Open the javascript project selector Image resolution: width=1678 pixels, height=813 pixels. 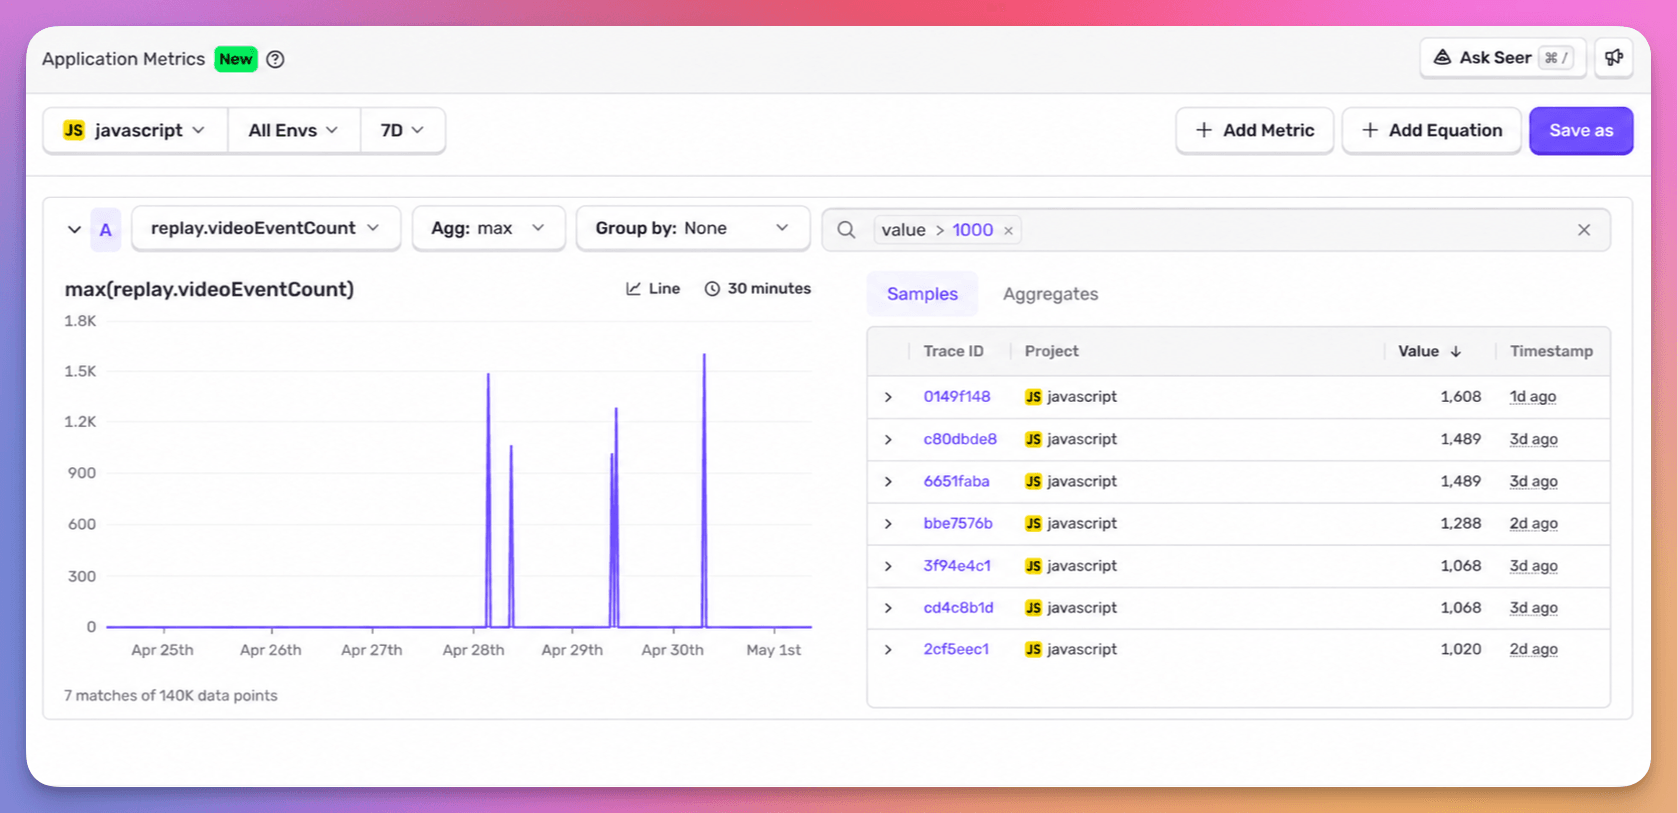pos(135,130)
